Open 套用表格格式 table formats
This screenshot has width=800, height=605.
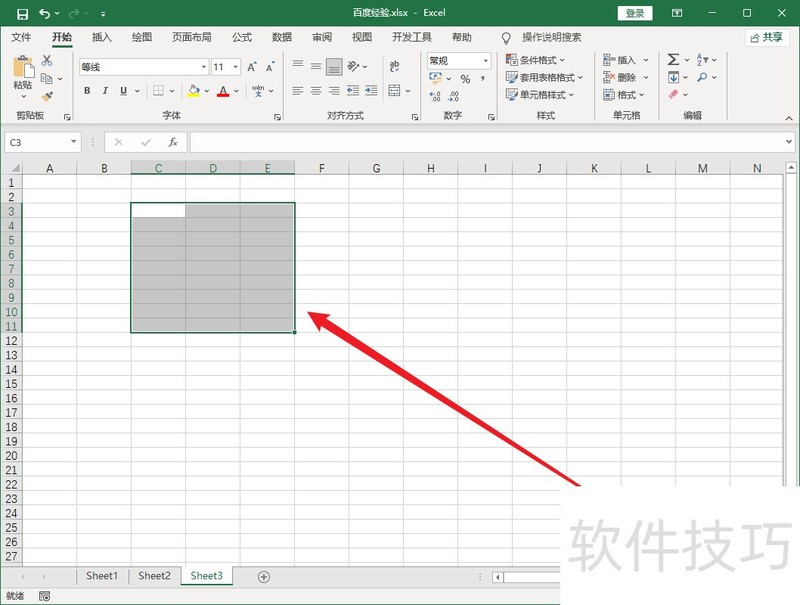coord(544,78)
